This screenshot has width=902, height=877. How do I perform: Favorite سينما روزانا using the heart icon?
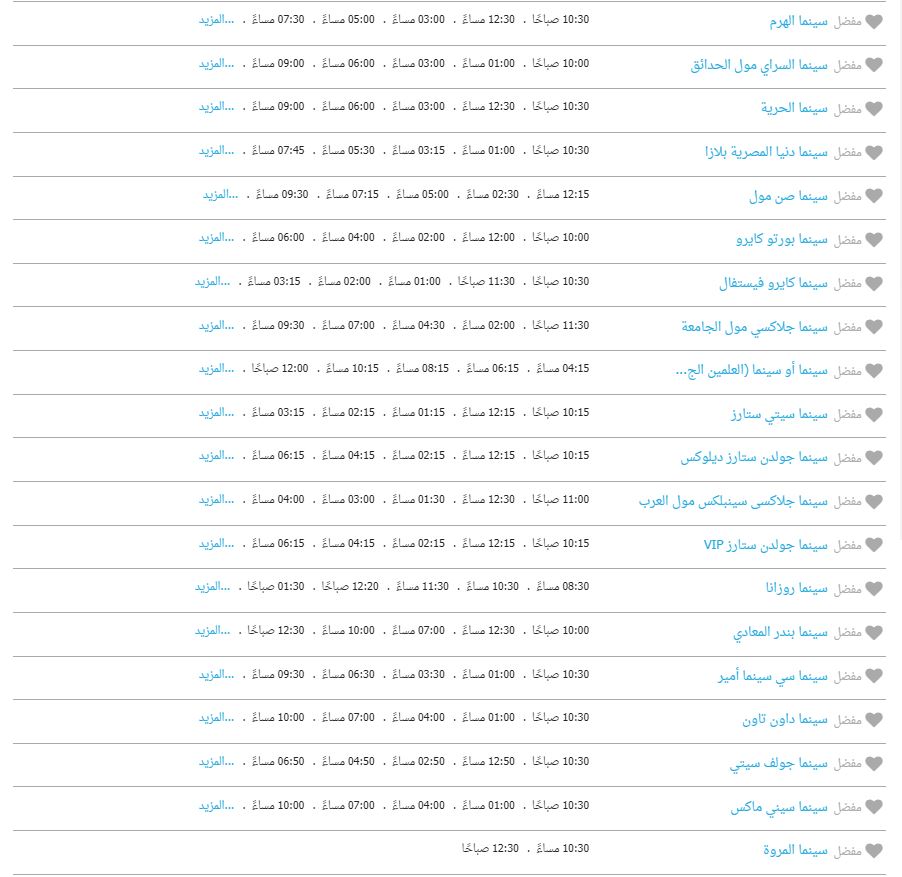[874, 589]
